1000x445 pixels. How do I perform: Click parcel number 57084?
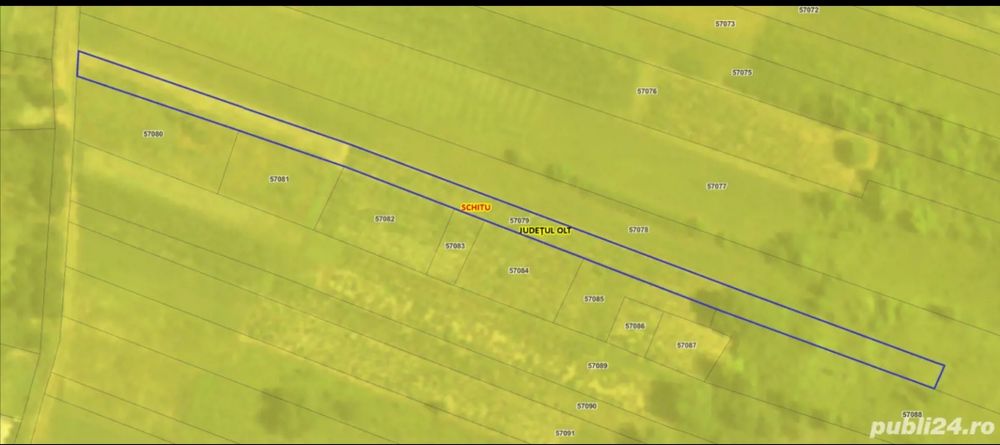pyautogui.click(x=518, y=270)
